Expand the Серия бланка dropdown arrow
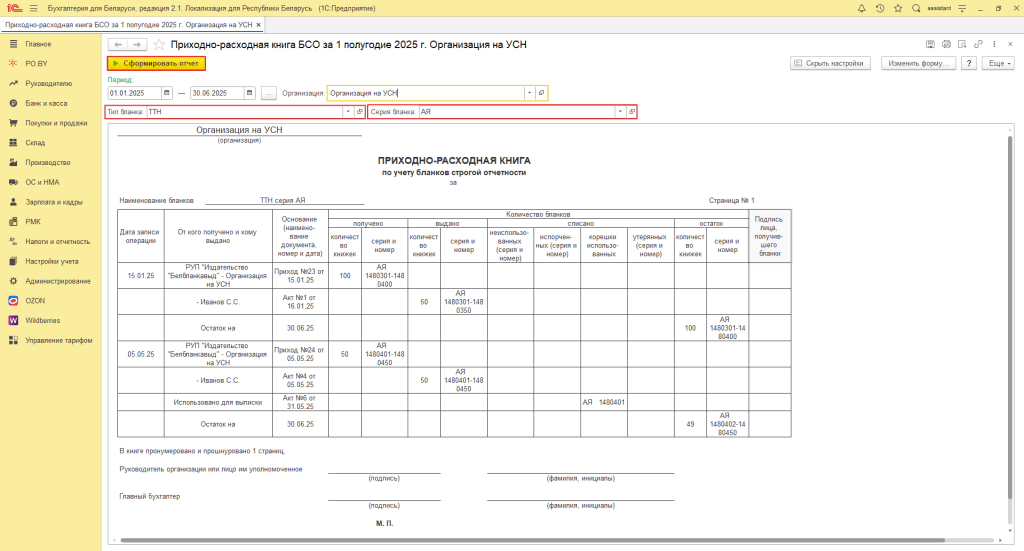The width and height of the screenshot is (1024, 551). [620, 112]
